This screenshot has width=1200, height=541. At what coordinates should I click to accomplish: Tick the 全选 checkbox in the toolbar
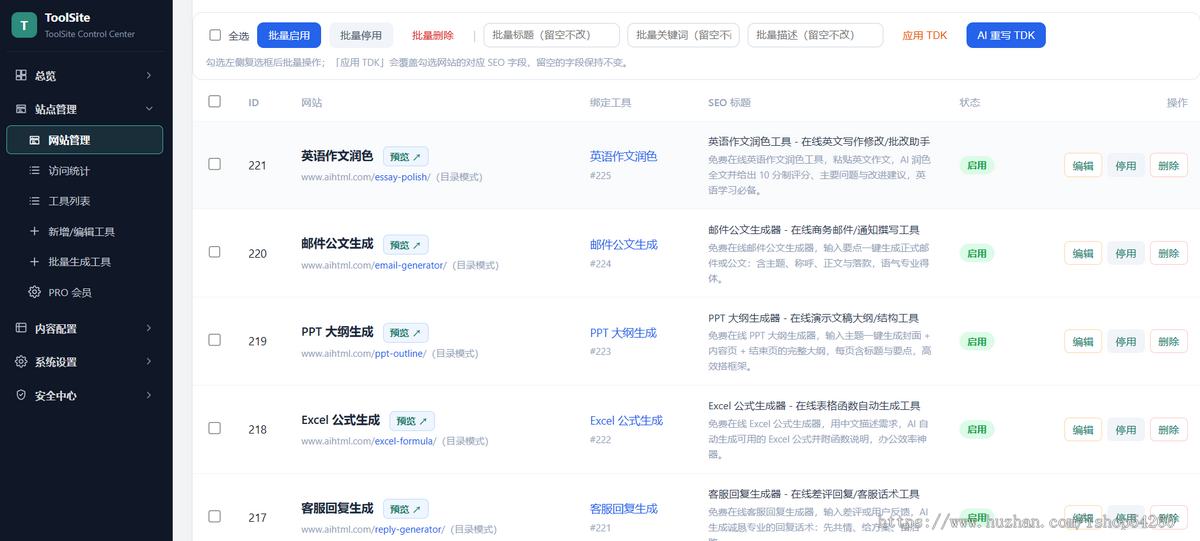point(215,35)
